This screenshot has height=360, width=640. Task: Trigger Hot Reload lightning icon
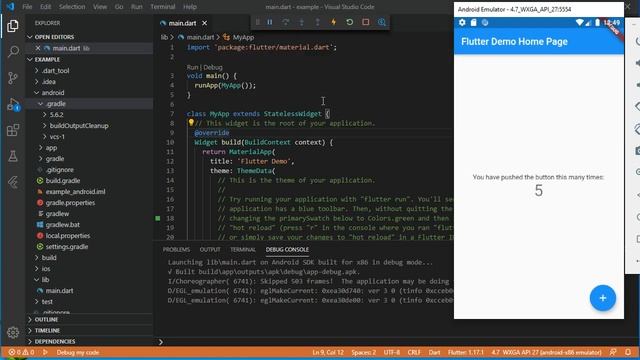pyautogui.click(x=333, y=22)
